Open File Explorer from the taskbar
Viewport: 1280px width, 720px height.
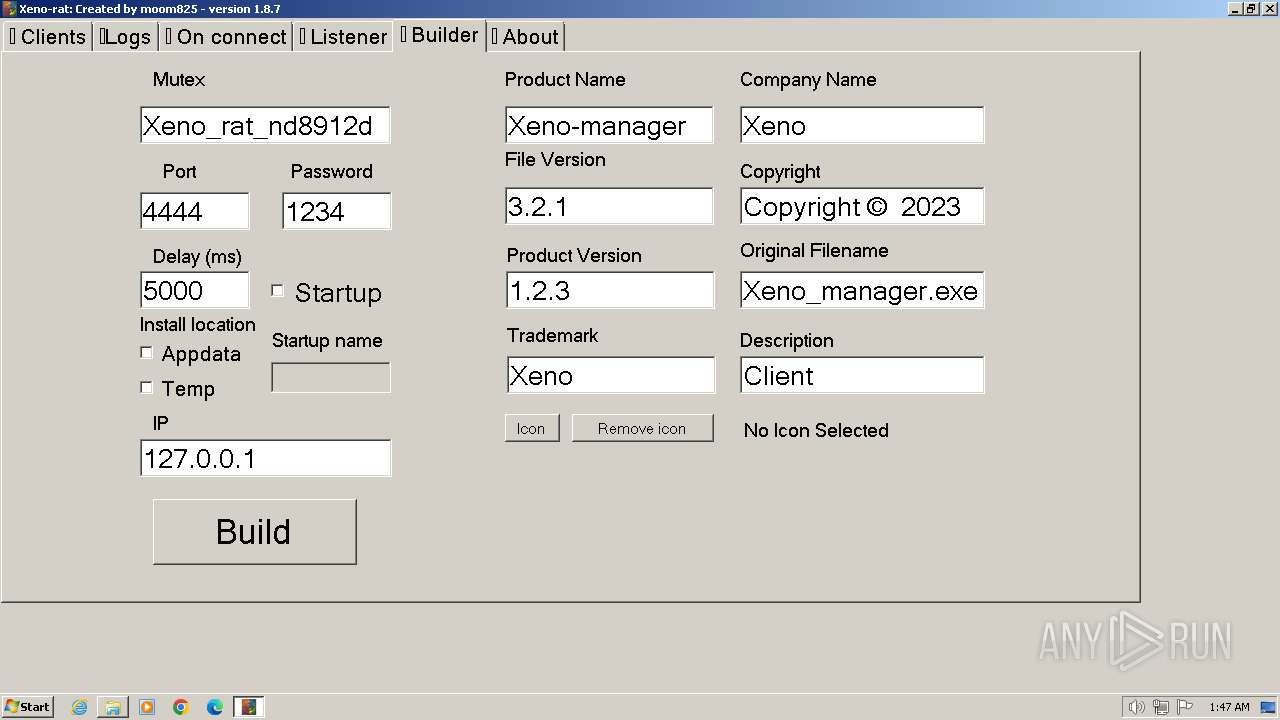point(113,707)
